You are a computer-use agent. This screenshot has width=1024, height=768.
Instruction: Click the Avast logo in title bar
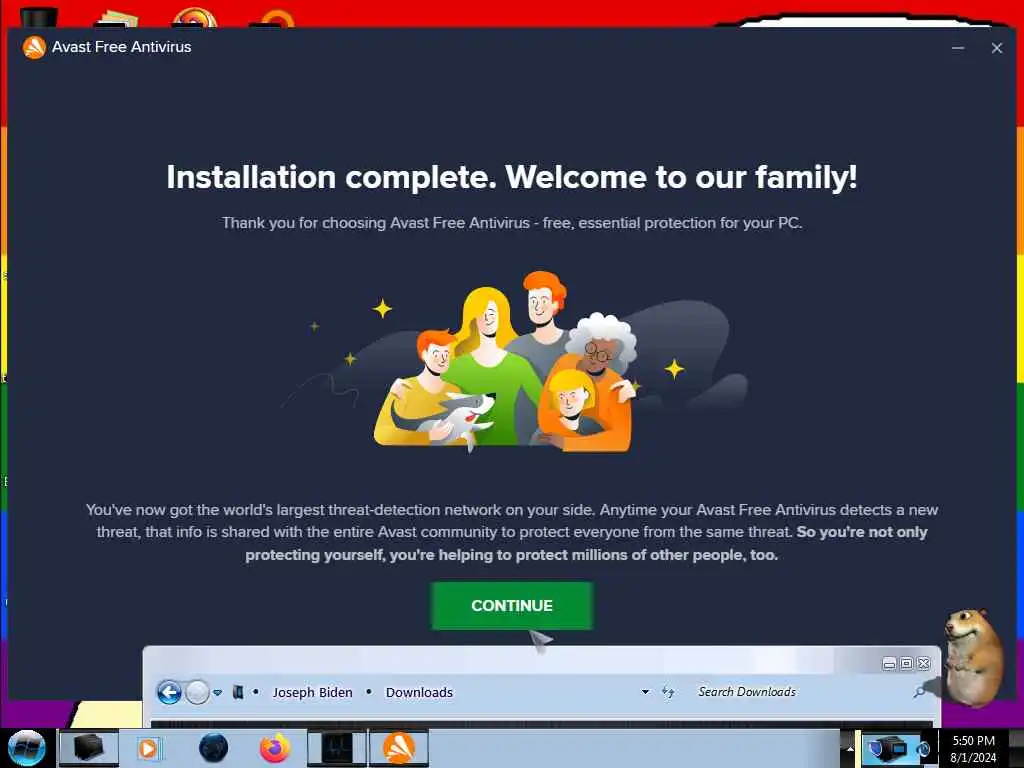pyautogui.click(x=34, y=47)
